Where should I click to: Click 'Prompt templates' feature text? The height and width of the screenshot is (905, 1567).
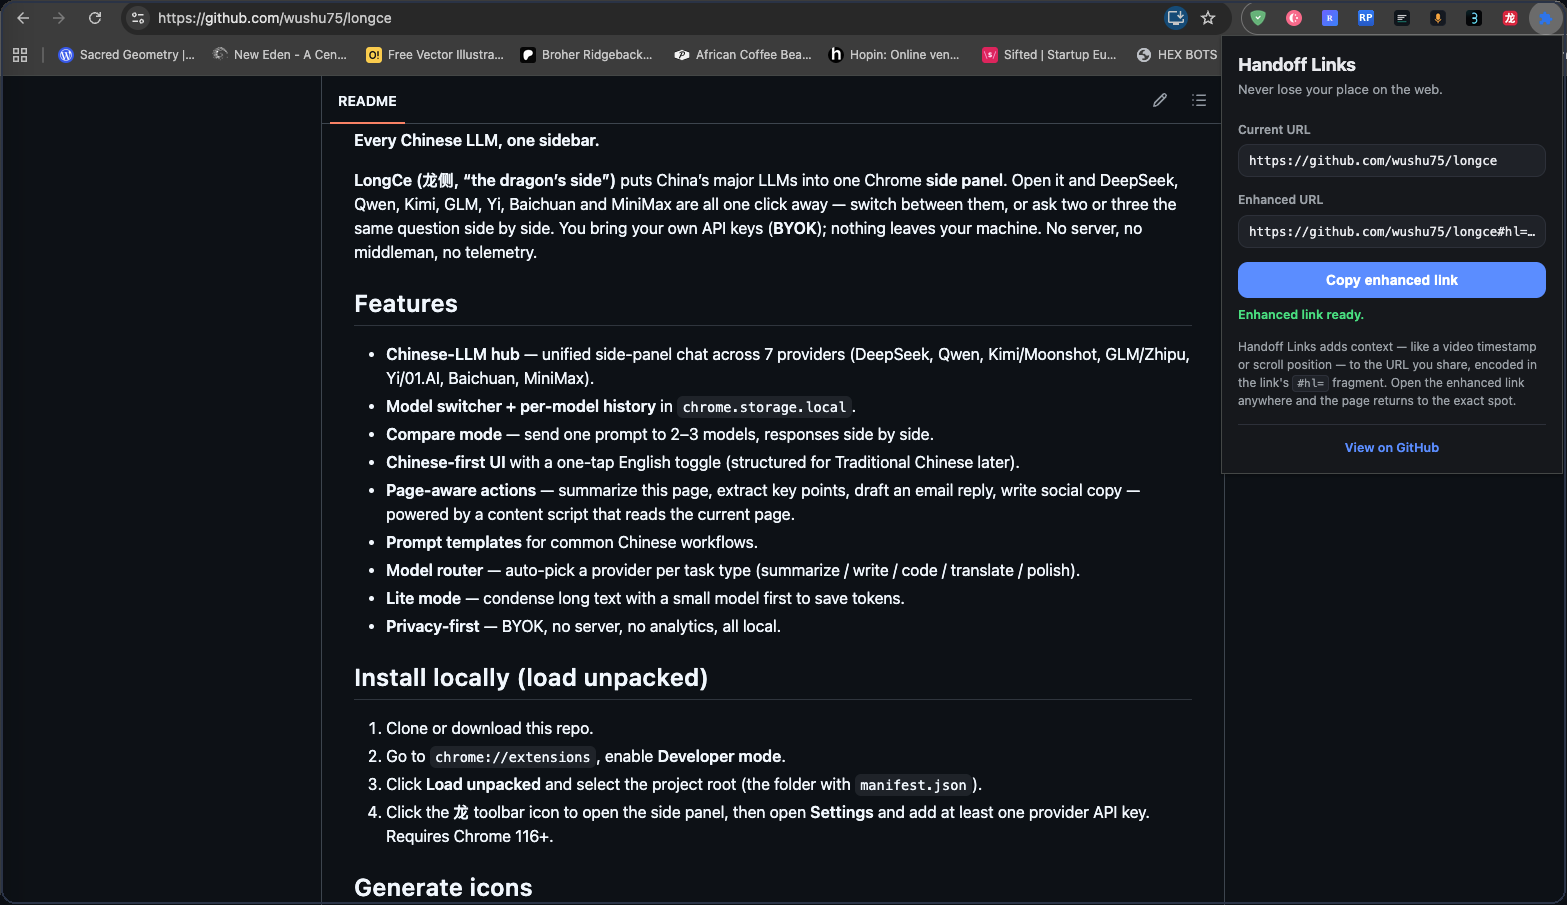(454, 542)
